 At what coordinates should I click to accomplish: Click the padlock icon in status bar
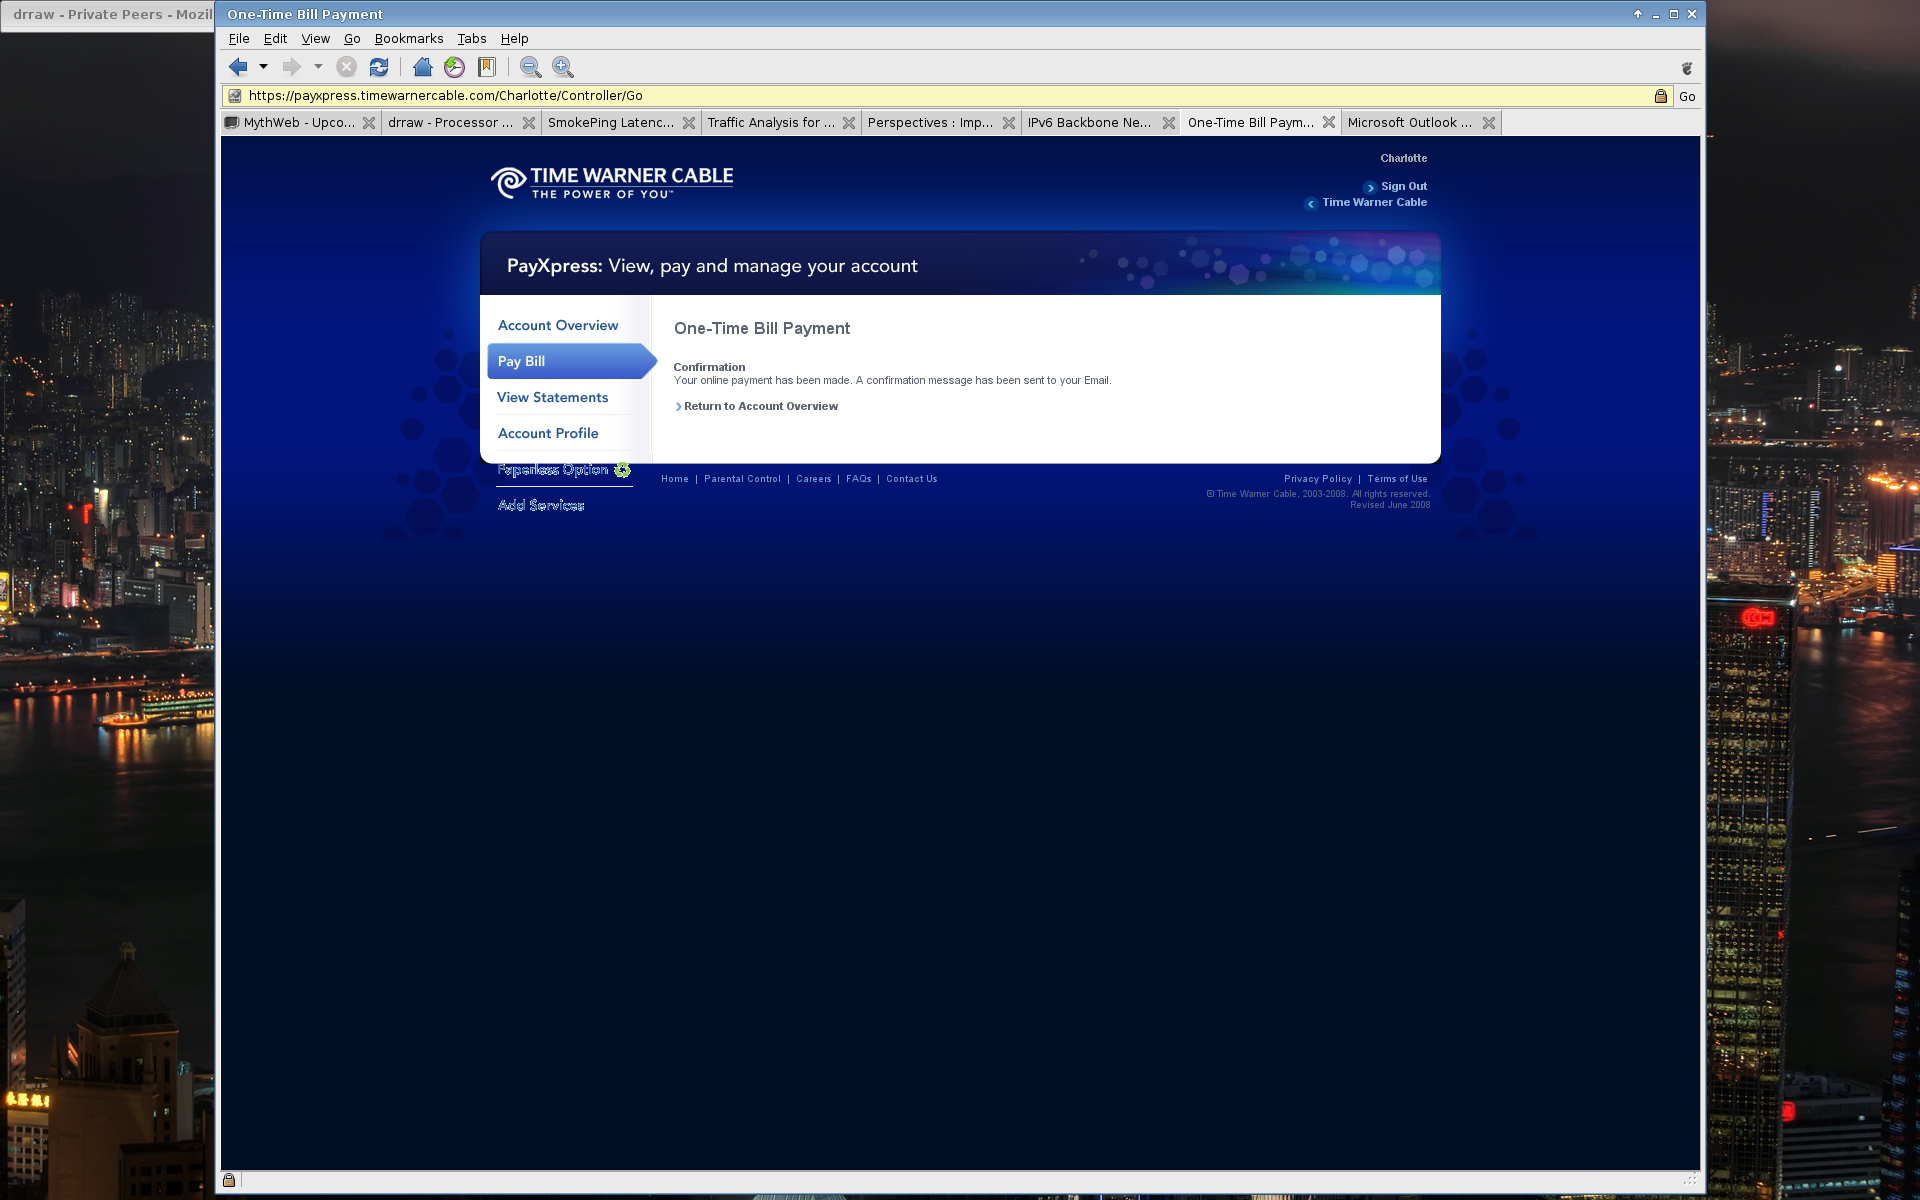click(x=229, y=1180)
